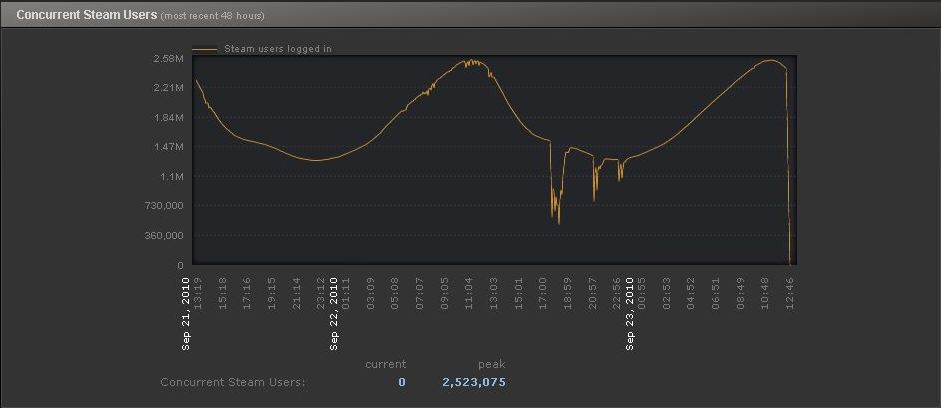
Task: Click the 23:12 time tick label
Action: click(321, 293)
